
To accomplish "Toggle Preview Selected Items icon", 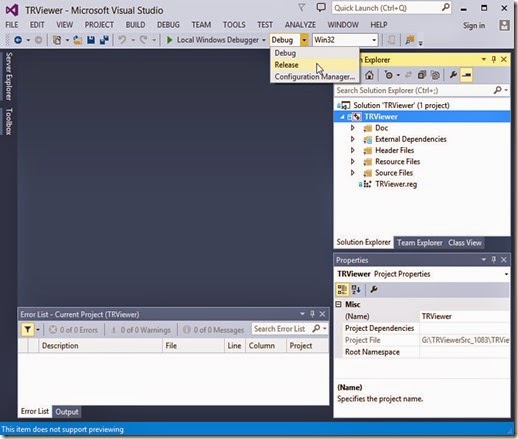I will (x=466, y=75).
